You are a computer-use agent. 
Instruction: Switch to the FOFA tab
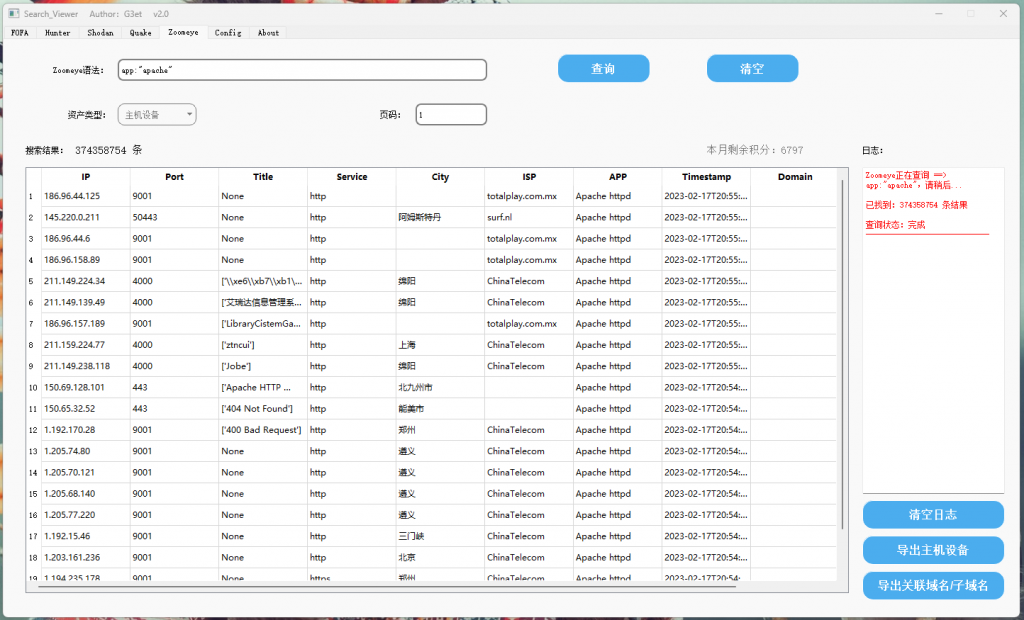[20, 33]
